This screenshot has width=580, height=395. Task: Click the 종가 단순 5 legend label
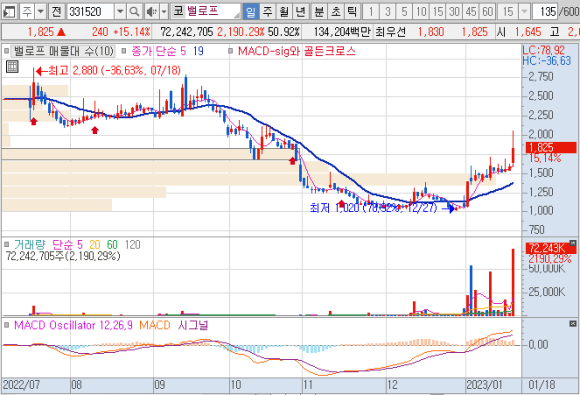tap(159, 51)
